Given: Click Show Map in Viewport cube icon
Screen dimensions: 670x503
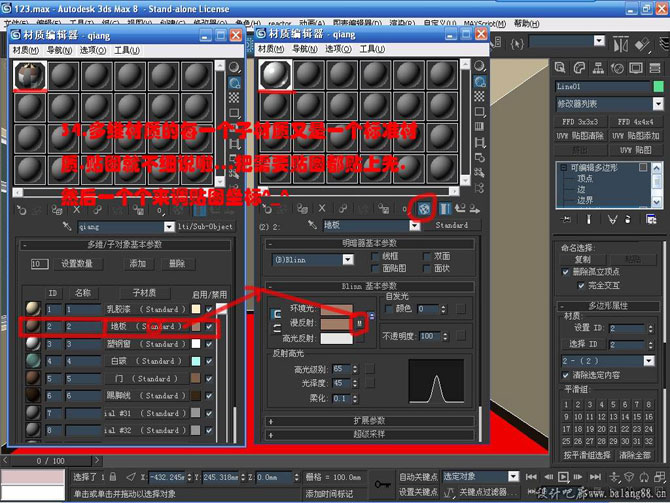Looking at the screenshot, I should (x=424, y=209).
